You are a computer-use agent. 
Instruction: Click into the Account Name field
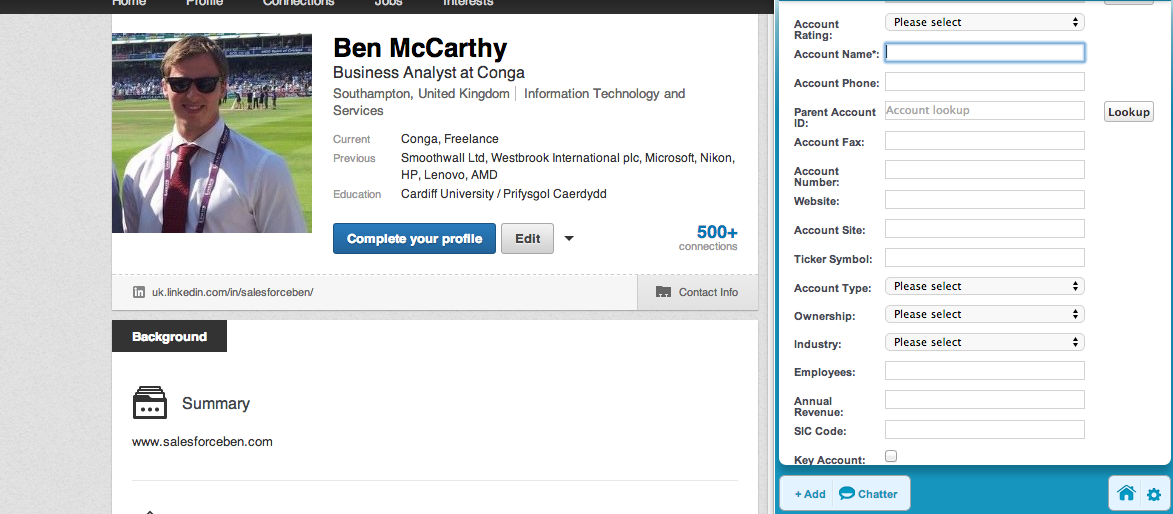click(x=984, y=52)
